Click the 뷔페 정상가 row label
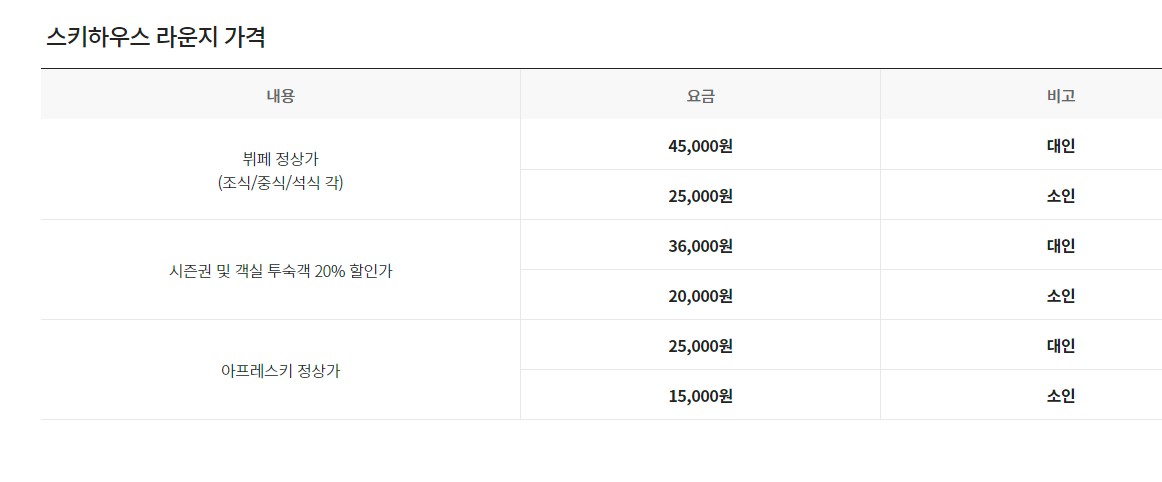 click(x=280, y=158)
